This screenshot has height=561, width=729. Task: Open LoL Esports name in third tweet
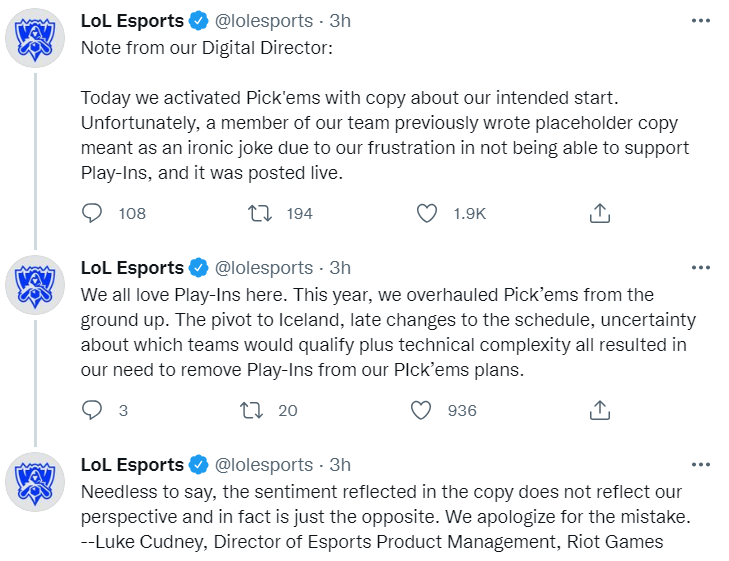[x=132, y=465]
